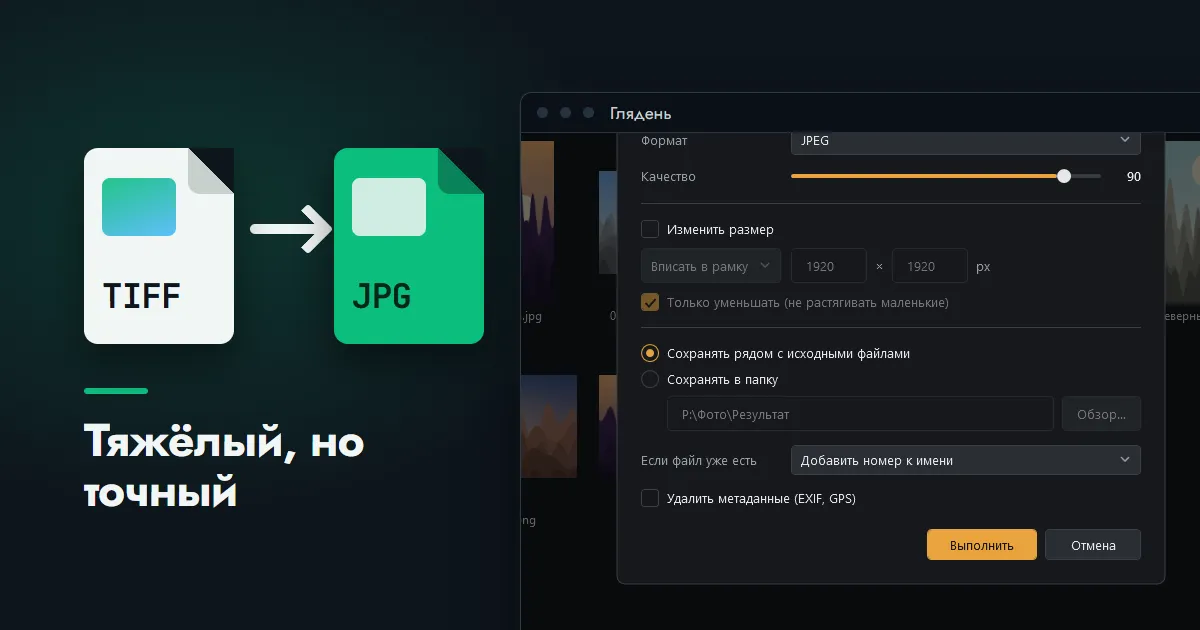The image size is (1200, 630).
Task: Expand the Добавить номер к имени dropdown
Action: click(x=966, y=460)
